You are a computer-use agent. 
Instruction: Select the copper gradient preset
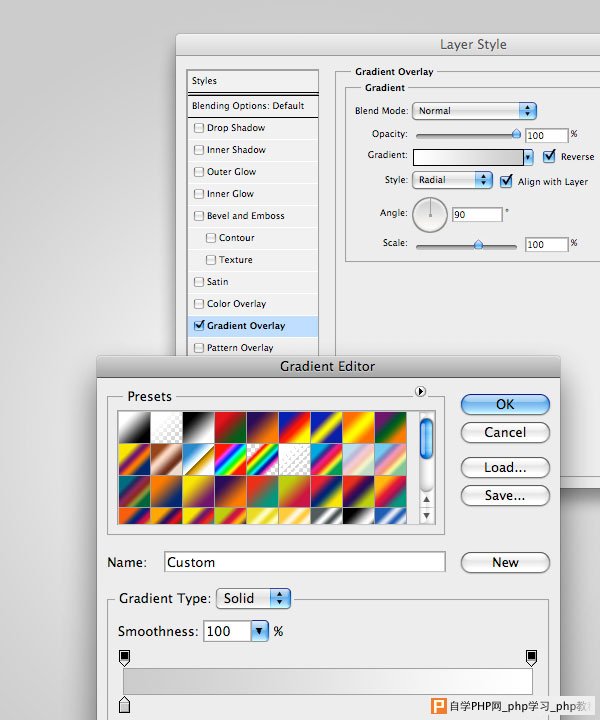166,460
